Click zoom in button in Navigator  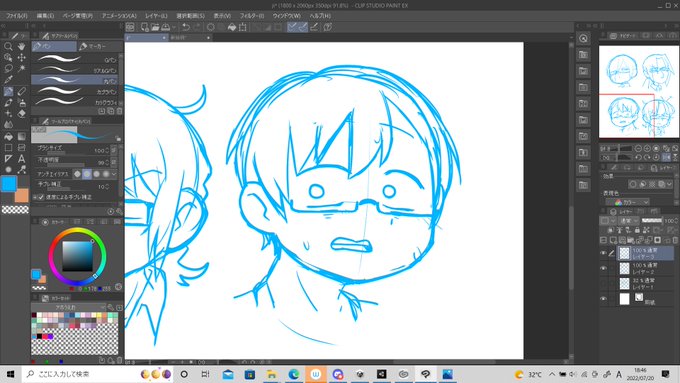click(x=647, y=148)
